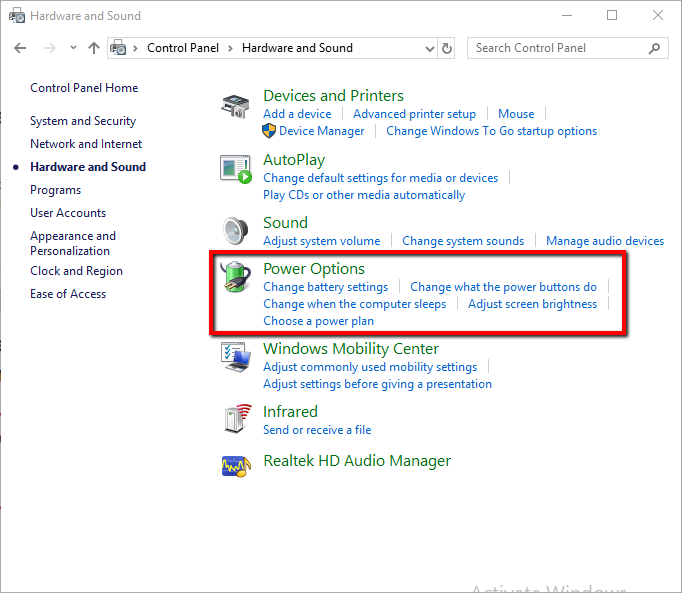Click Change battery settings link
Viewport: 682px width, 593px height.
tap(325, 287)
